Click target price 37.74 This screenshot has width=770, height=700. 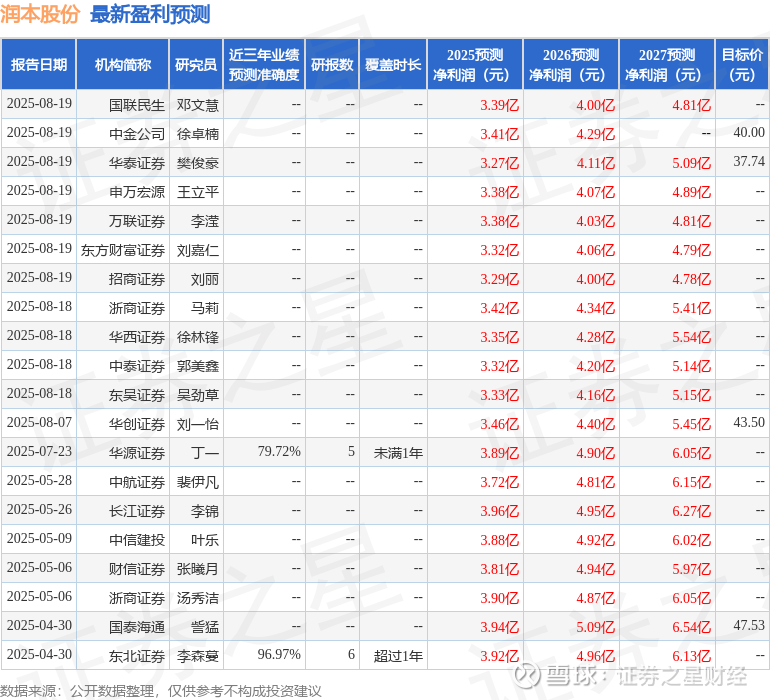tap(749, 161)
